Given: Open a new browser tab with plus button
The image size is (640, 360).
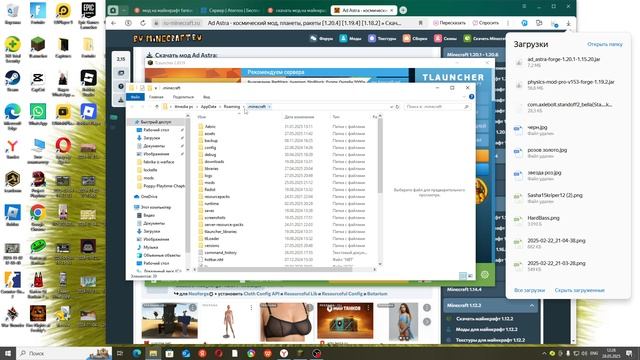Looking at the screenshot, I should (x=403, y=10).
